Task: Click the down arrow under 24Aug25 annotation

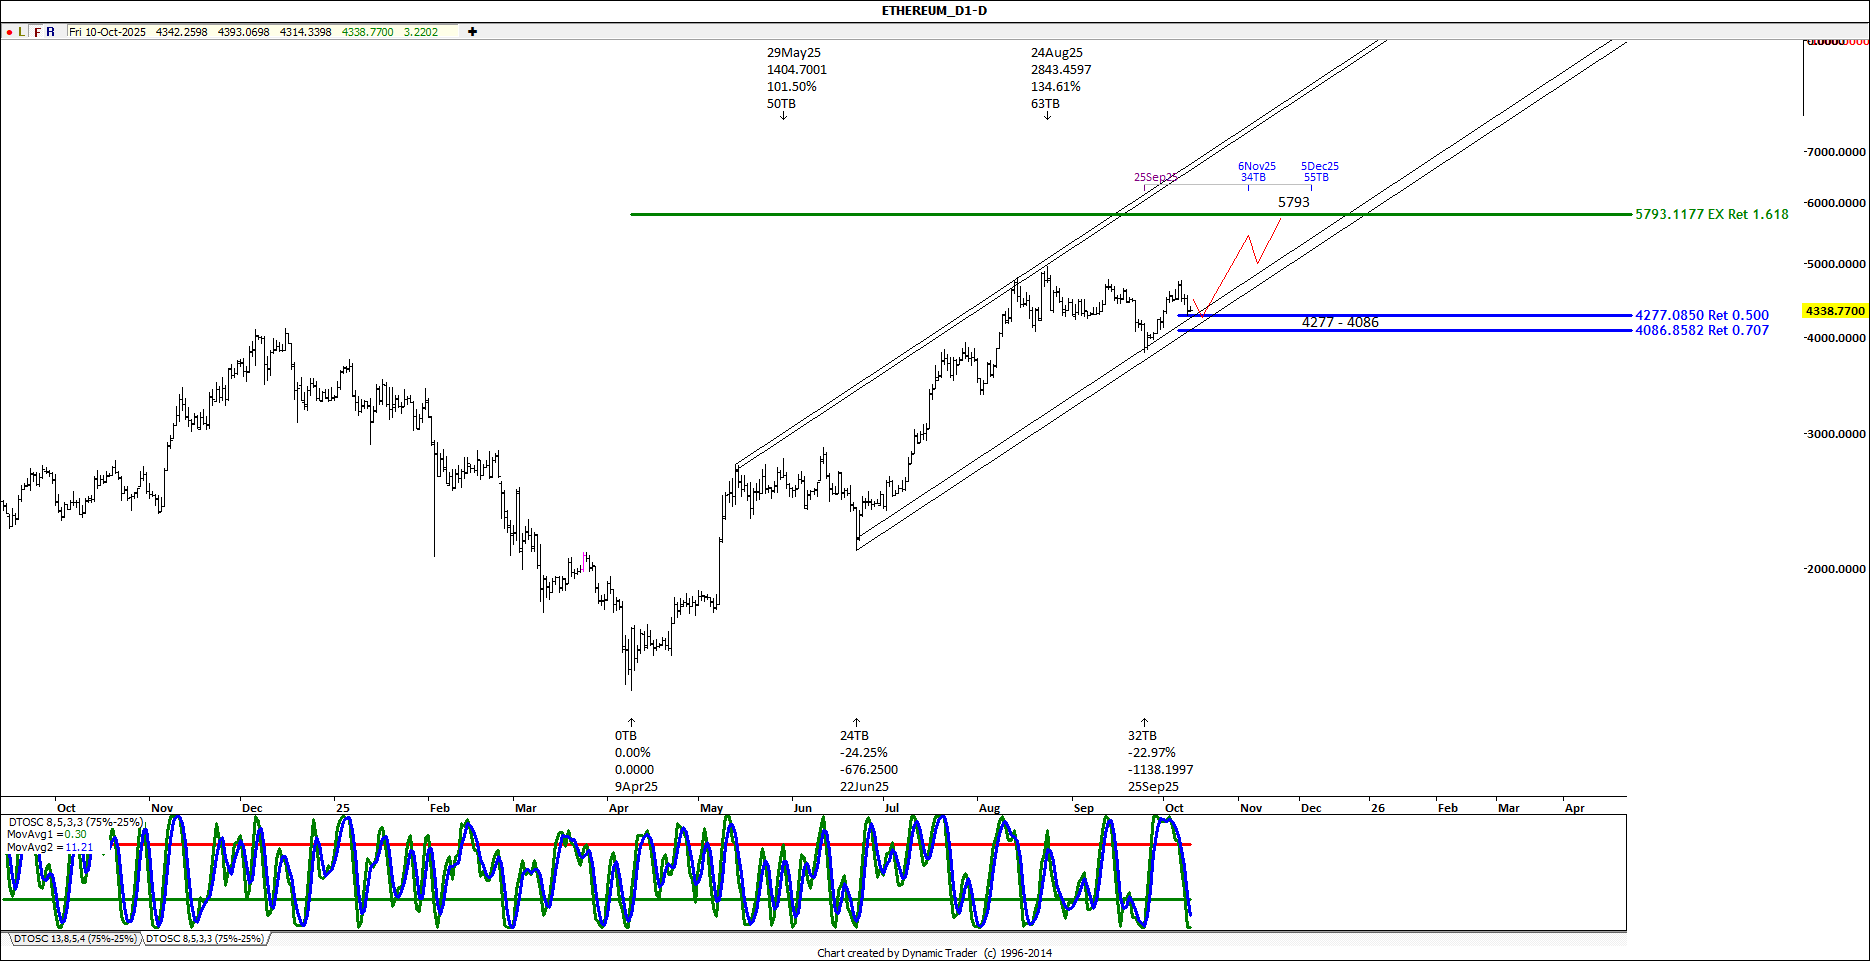Action: (1047, 116)
